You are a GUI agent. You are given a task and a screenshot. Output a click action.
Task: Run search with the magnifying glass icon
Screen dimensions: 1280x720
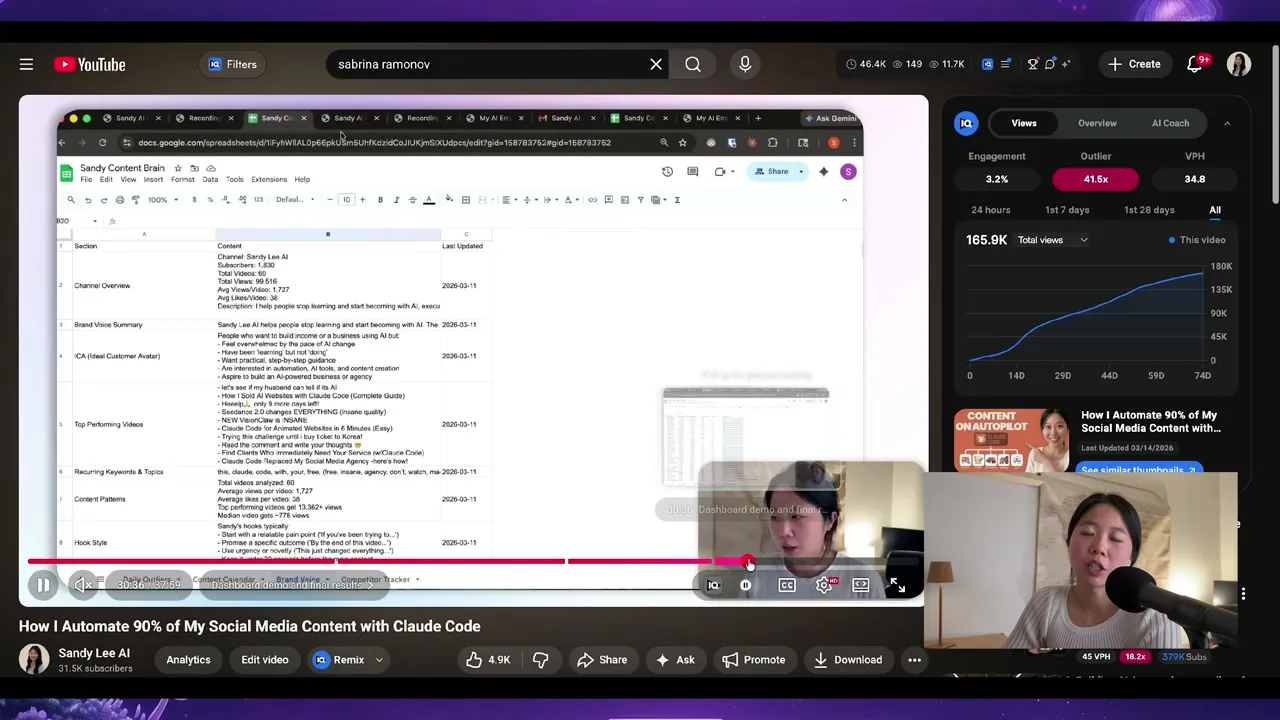click(x=693, y=64)
